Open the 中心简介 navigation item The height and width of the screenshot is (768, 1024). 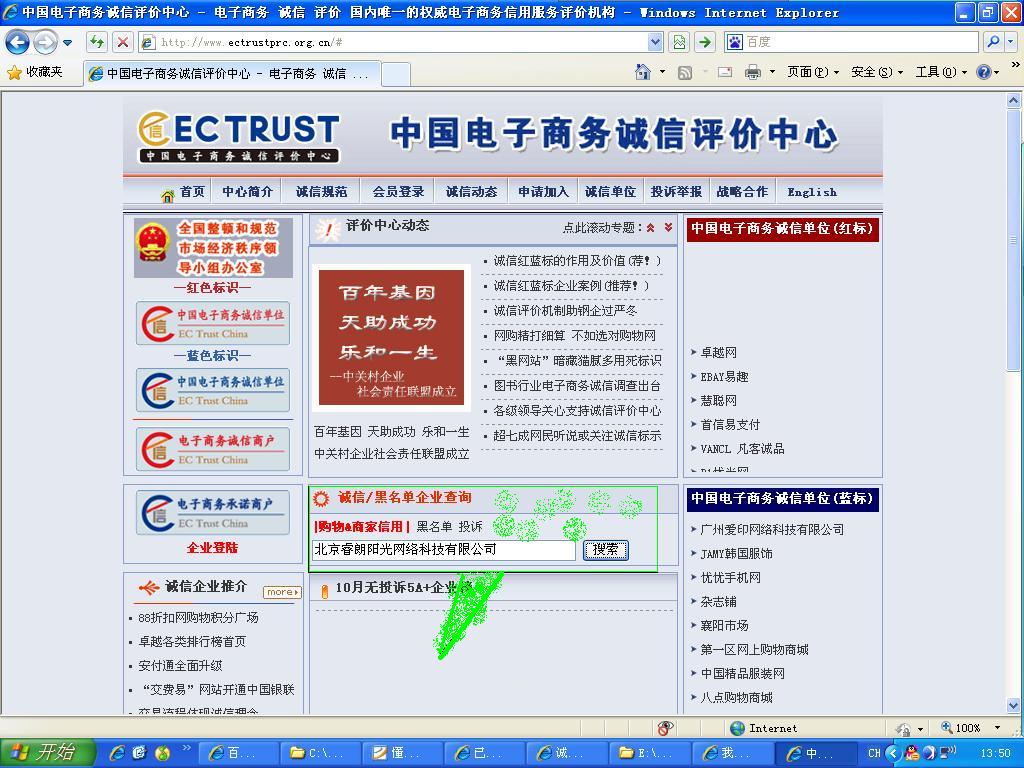pos(247,191)
